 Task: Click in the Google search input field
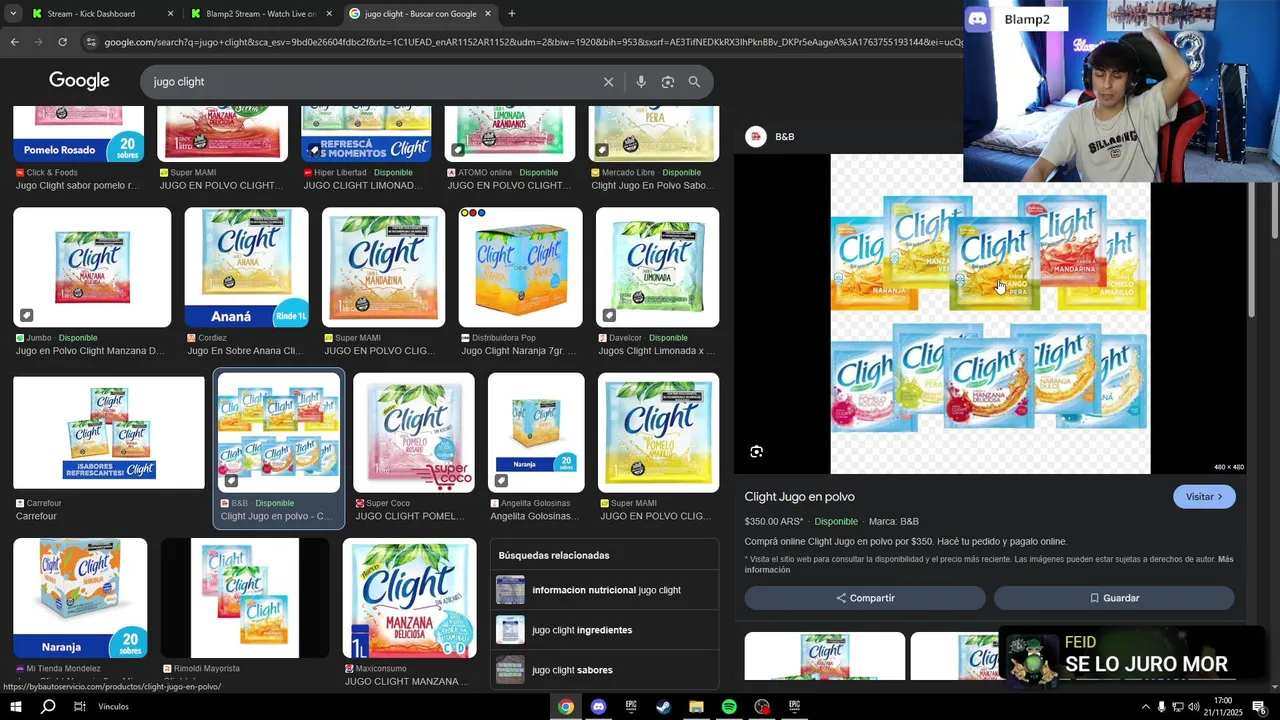tap(370, 82)
